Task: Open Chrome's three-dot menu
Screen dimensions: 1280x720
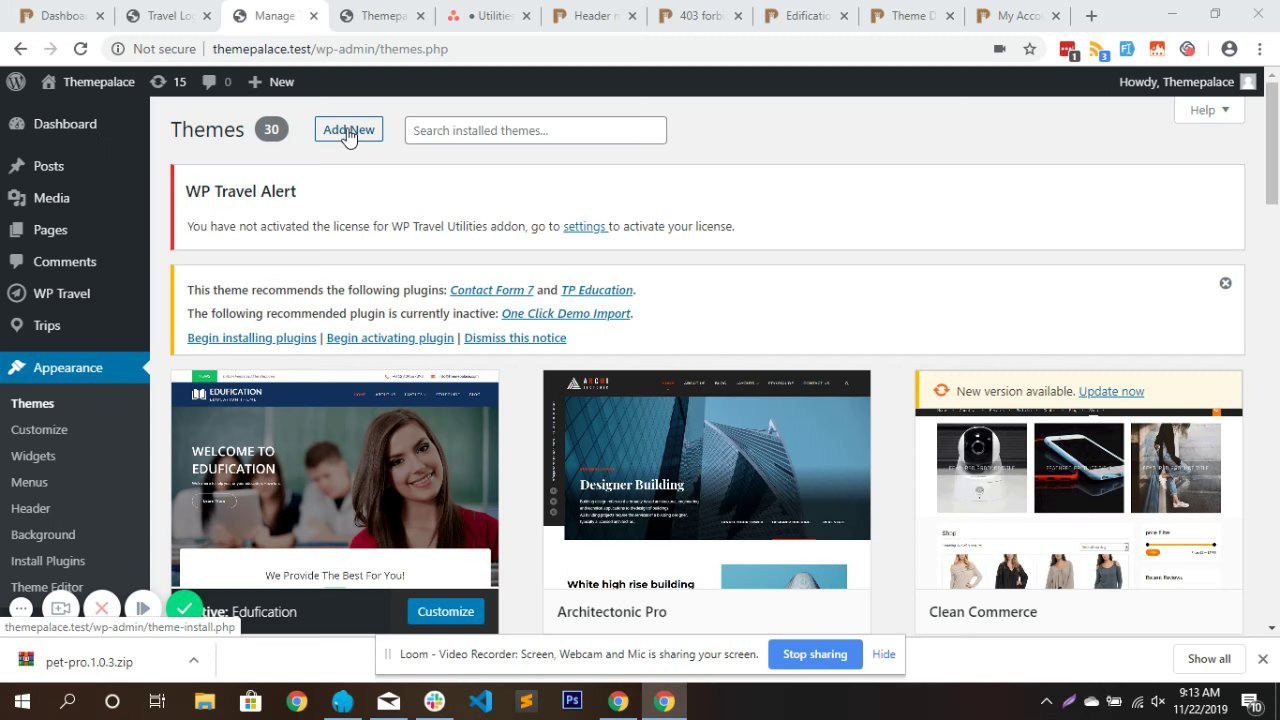Action: point(1260,49)
